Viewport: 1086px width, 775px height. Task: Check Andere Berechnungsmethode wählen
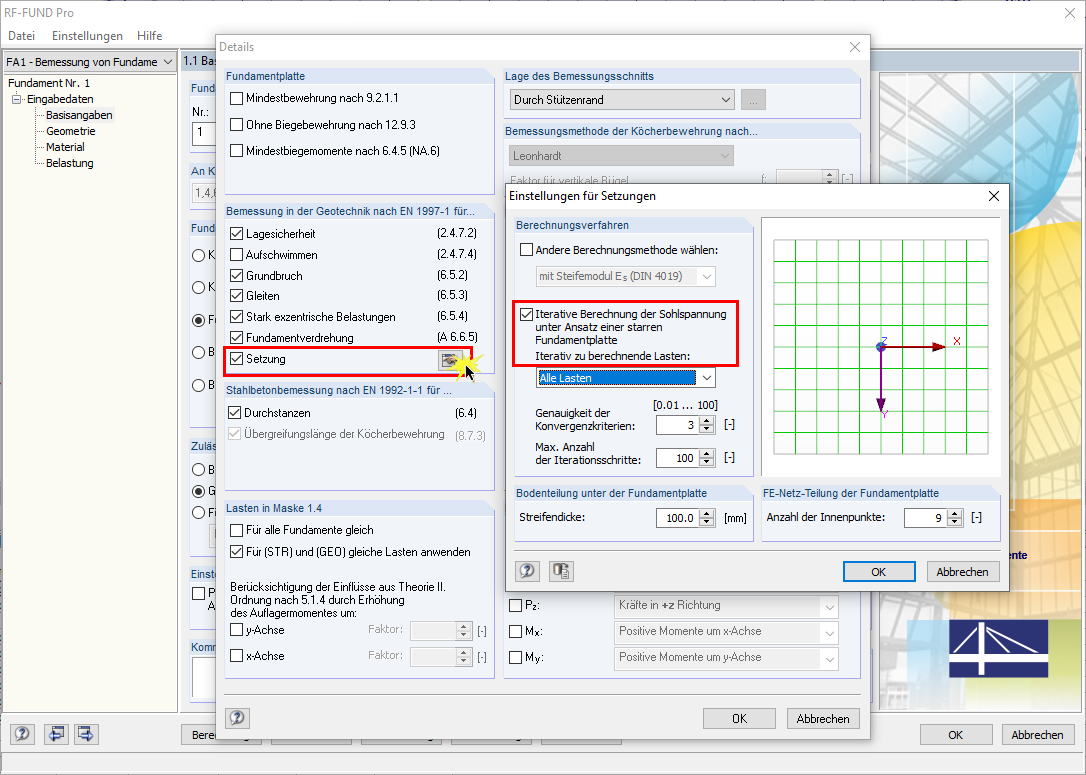click(x=526, y=250)
